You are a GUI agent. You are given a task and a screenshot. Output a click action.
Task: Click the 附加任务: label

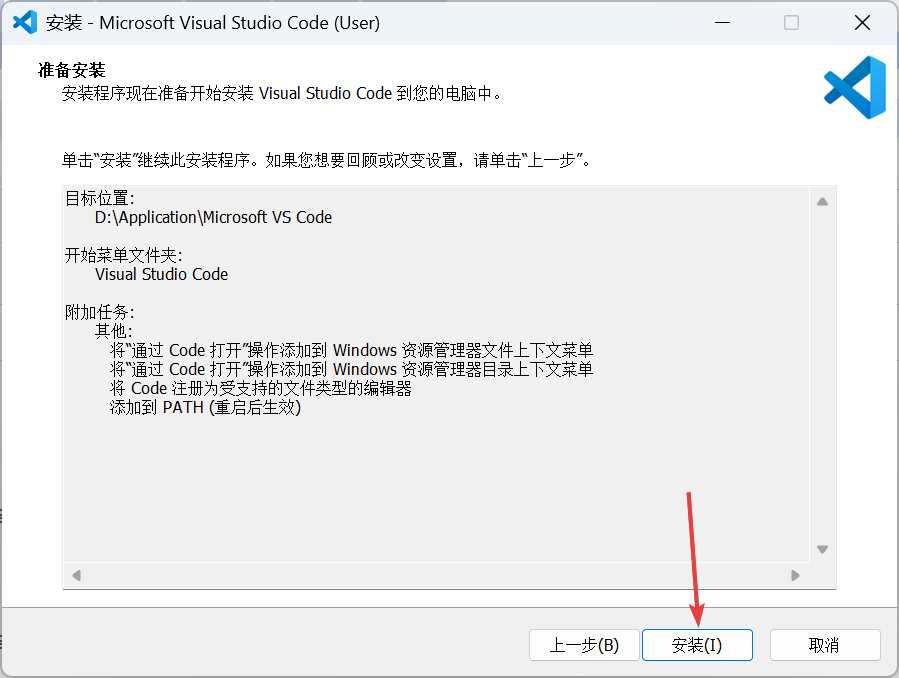click(100, 312)
